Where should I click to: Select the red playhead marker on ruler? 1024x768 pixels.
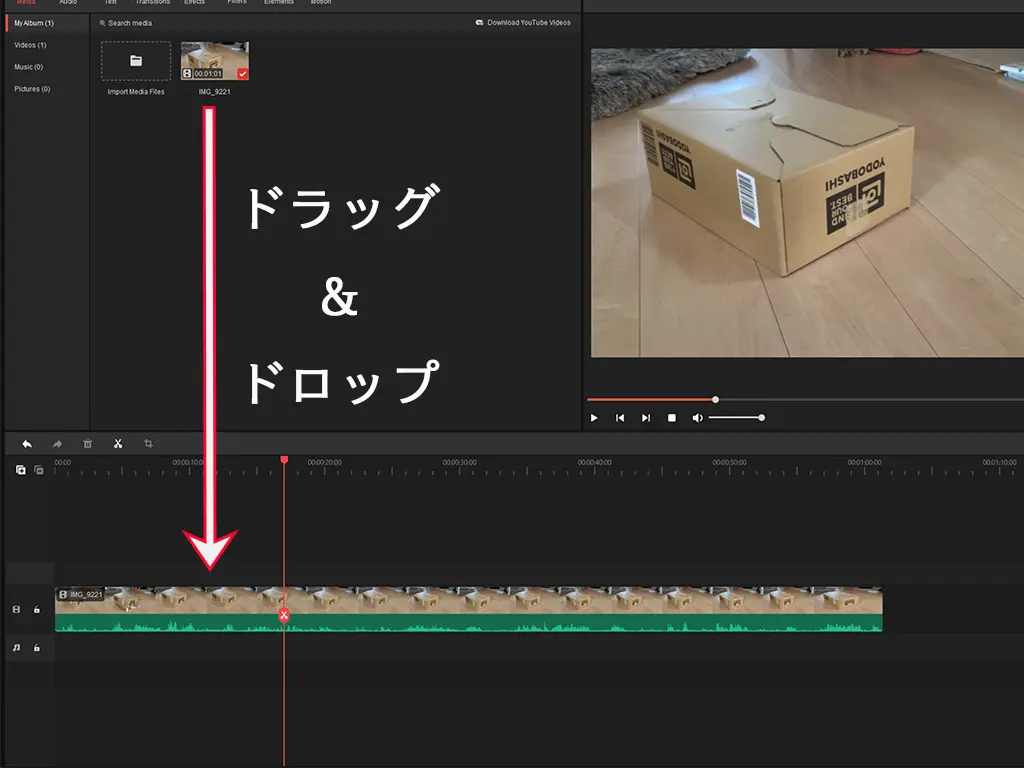[x=284, y=460]
